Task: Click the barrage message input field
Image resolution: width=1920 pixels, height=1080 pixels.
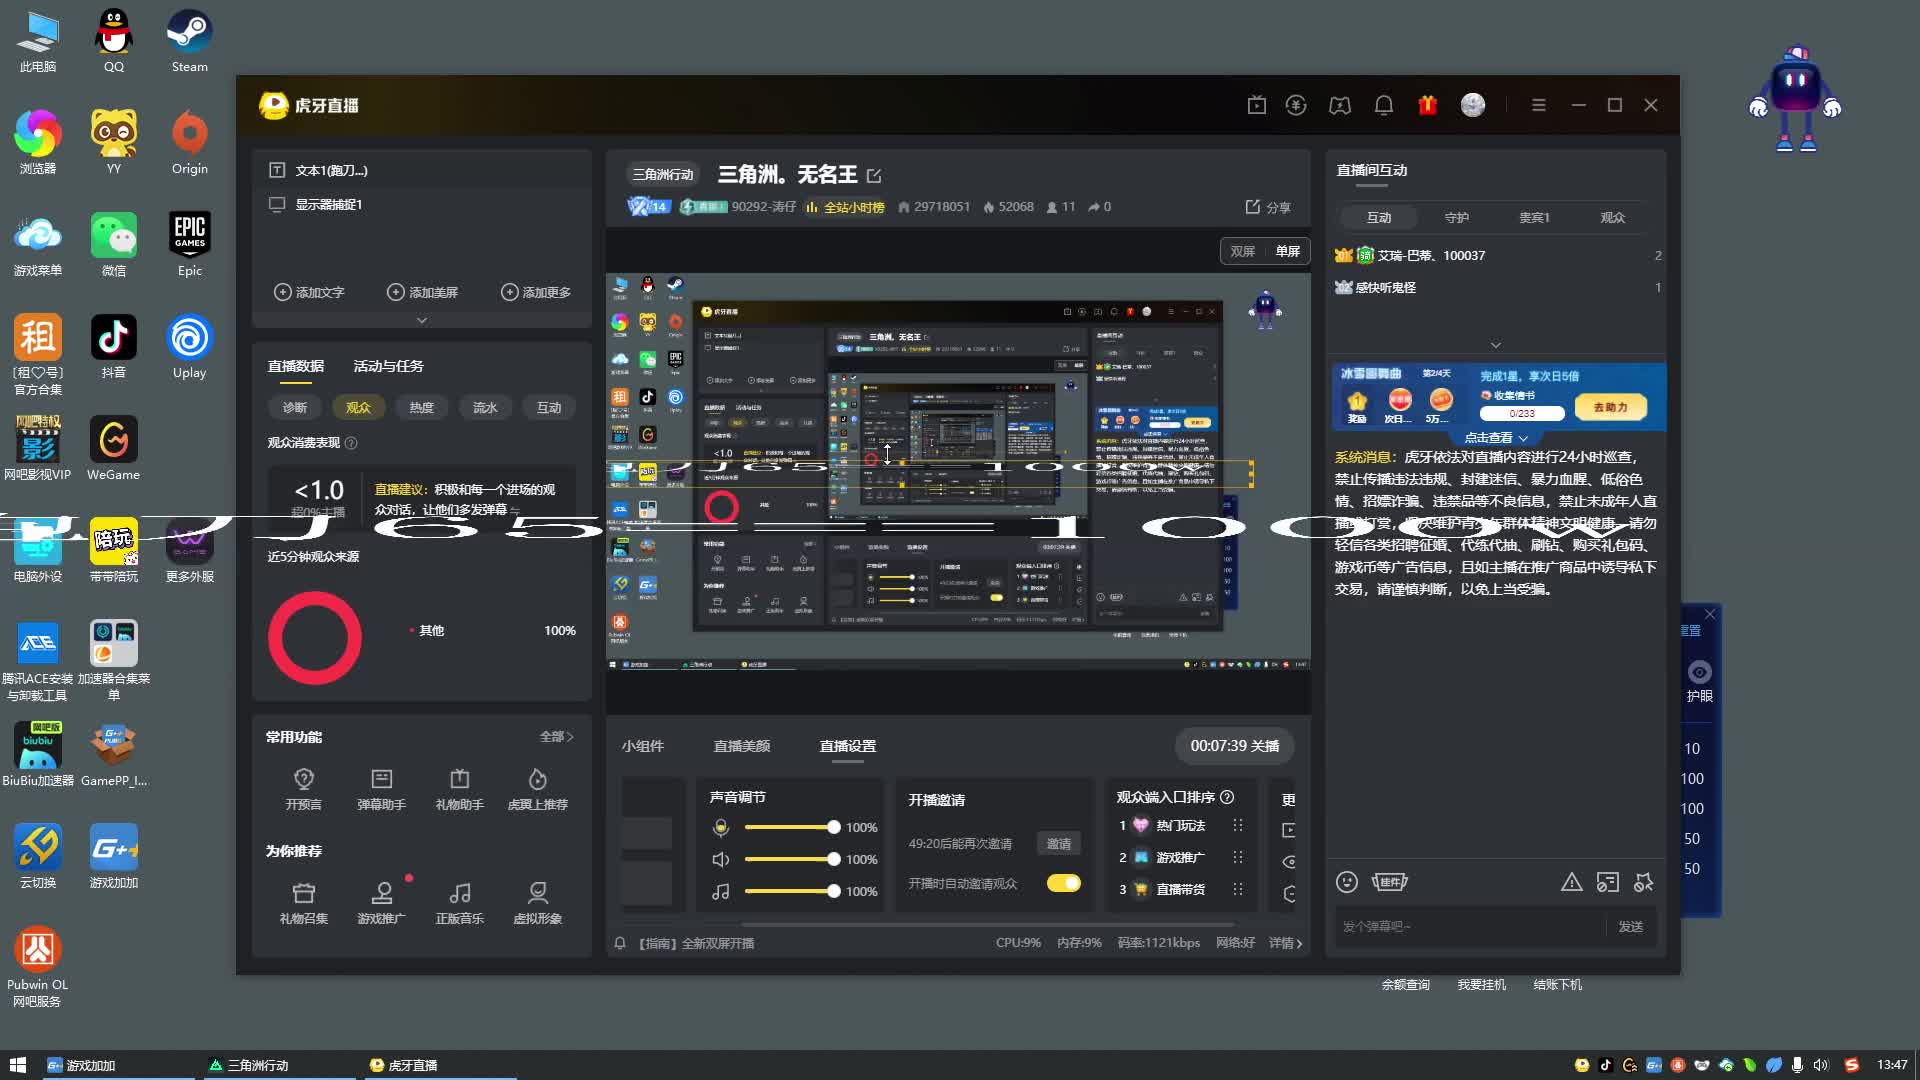Action: point(1465,927)
